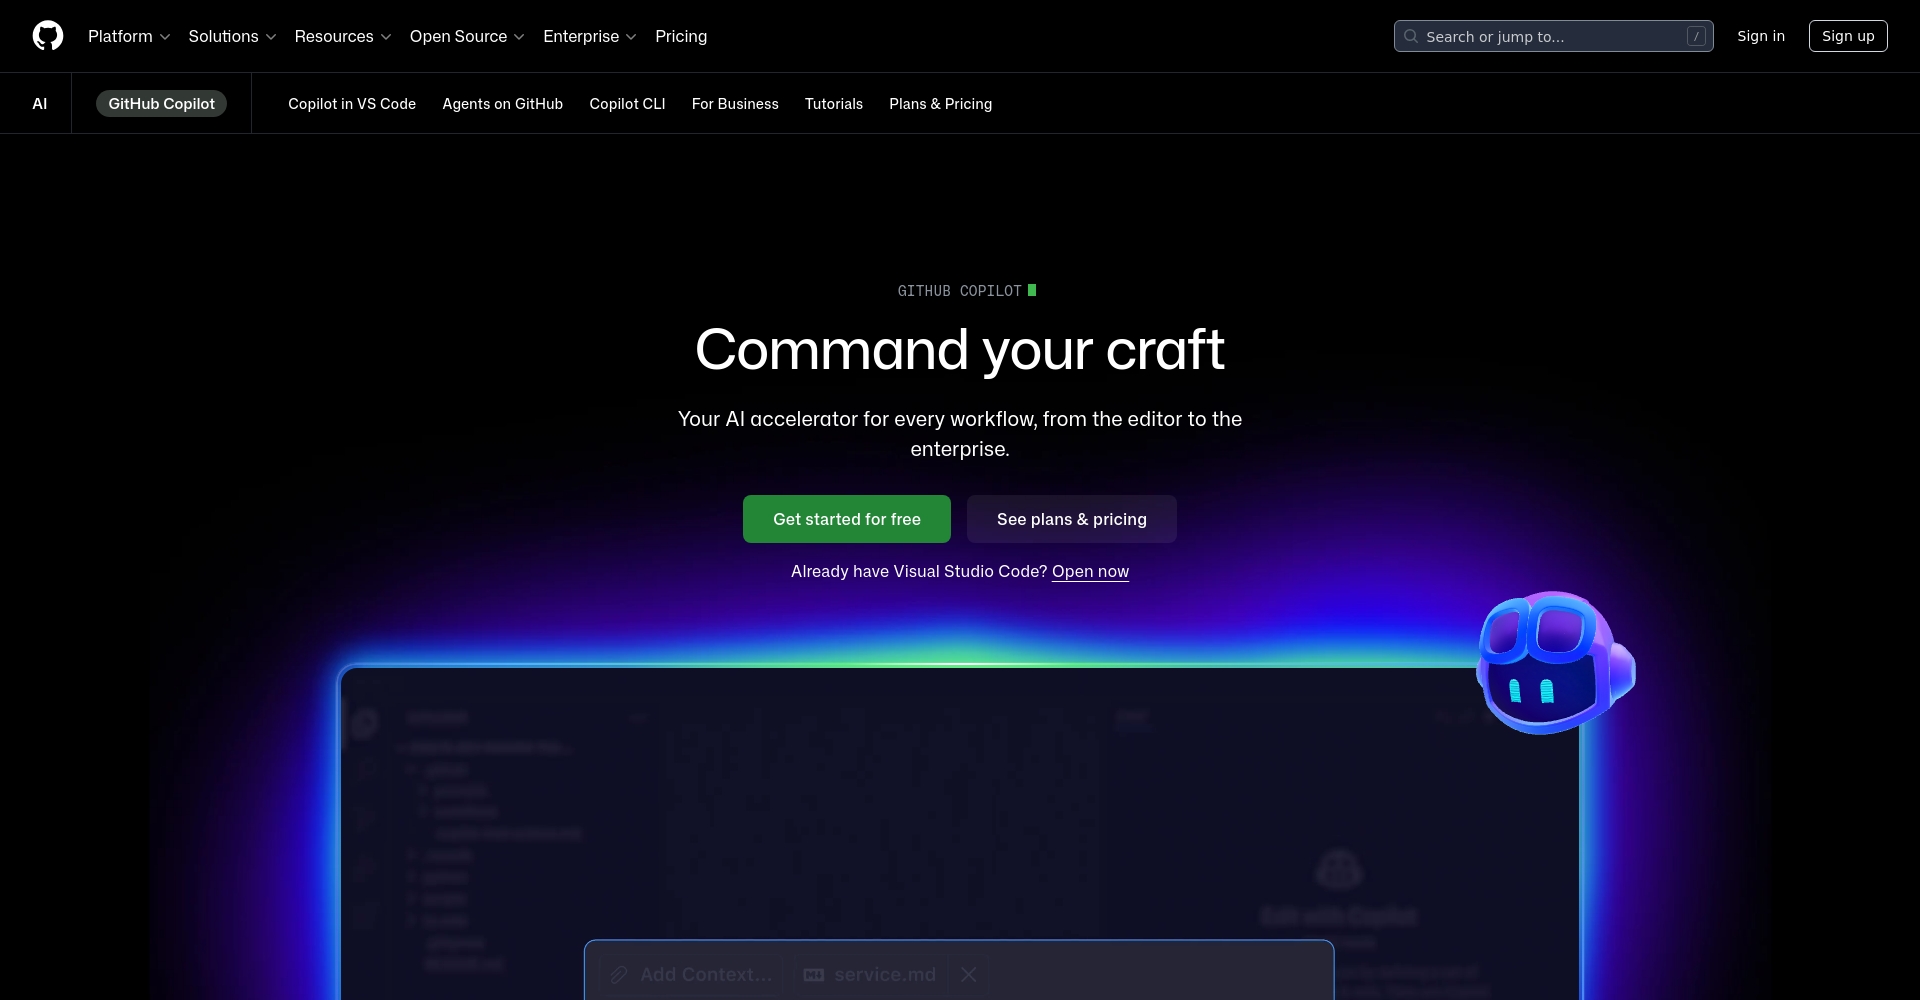Remove the service.md context with the X icon
The image size is (1920, 1000).
click(x=967, y=974)
